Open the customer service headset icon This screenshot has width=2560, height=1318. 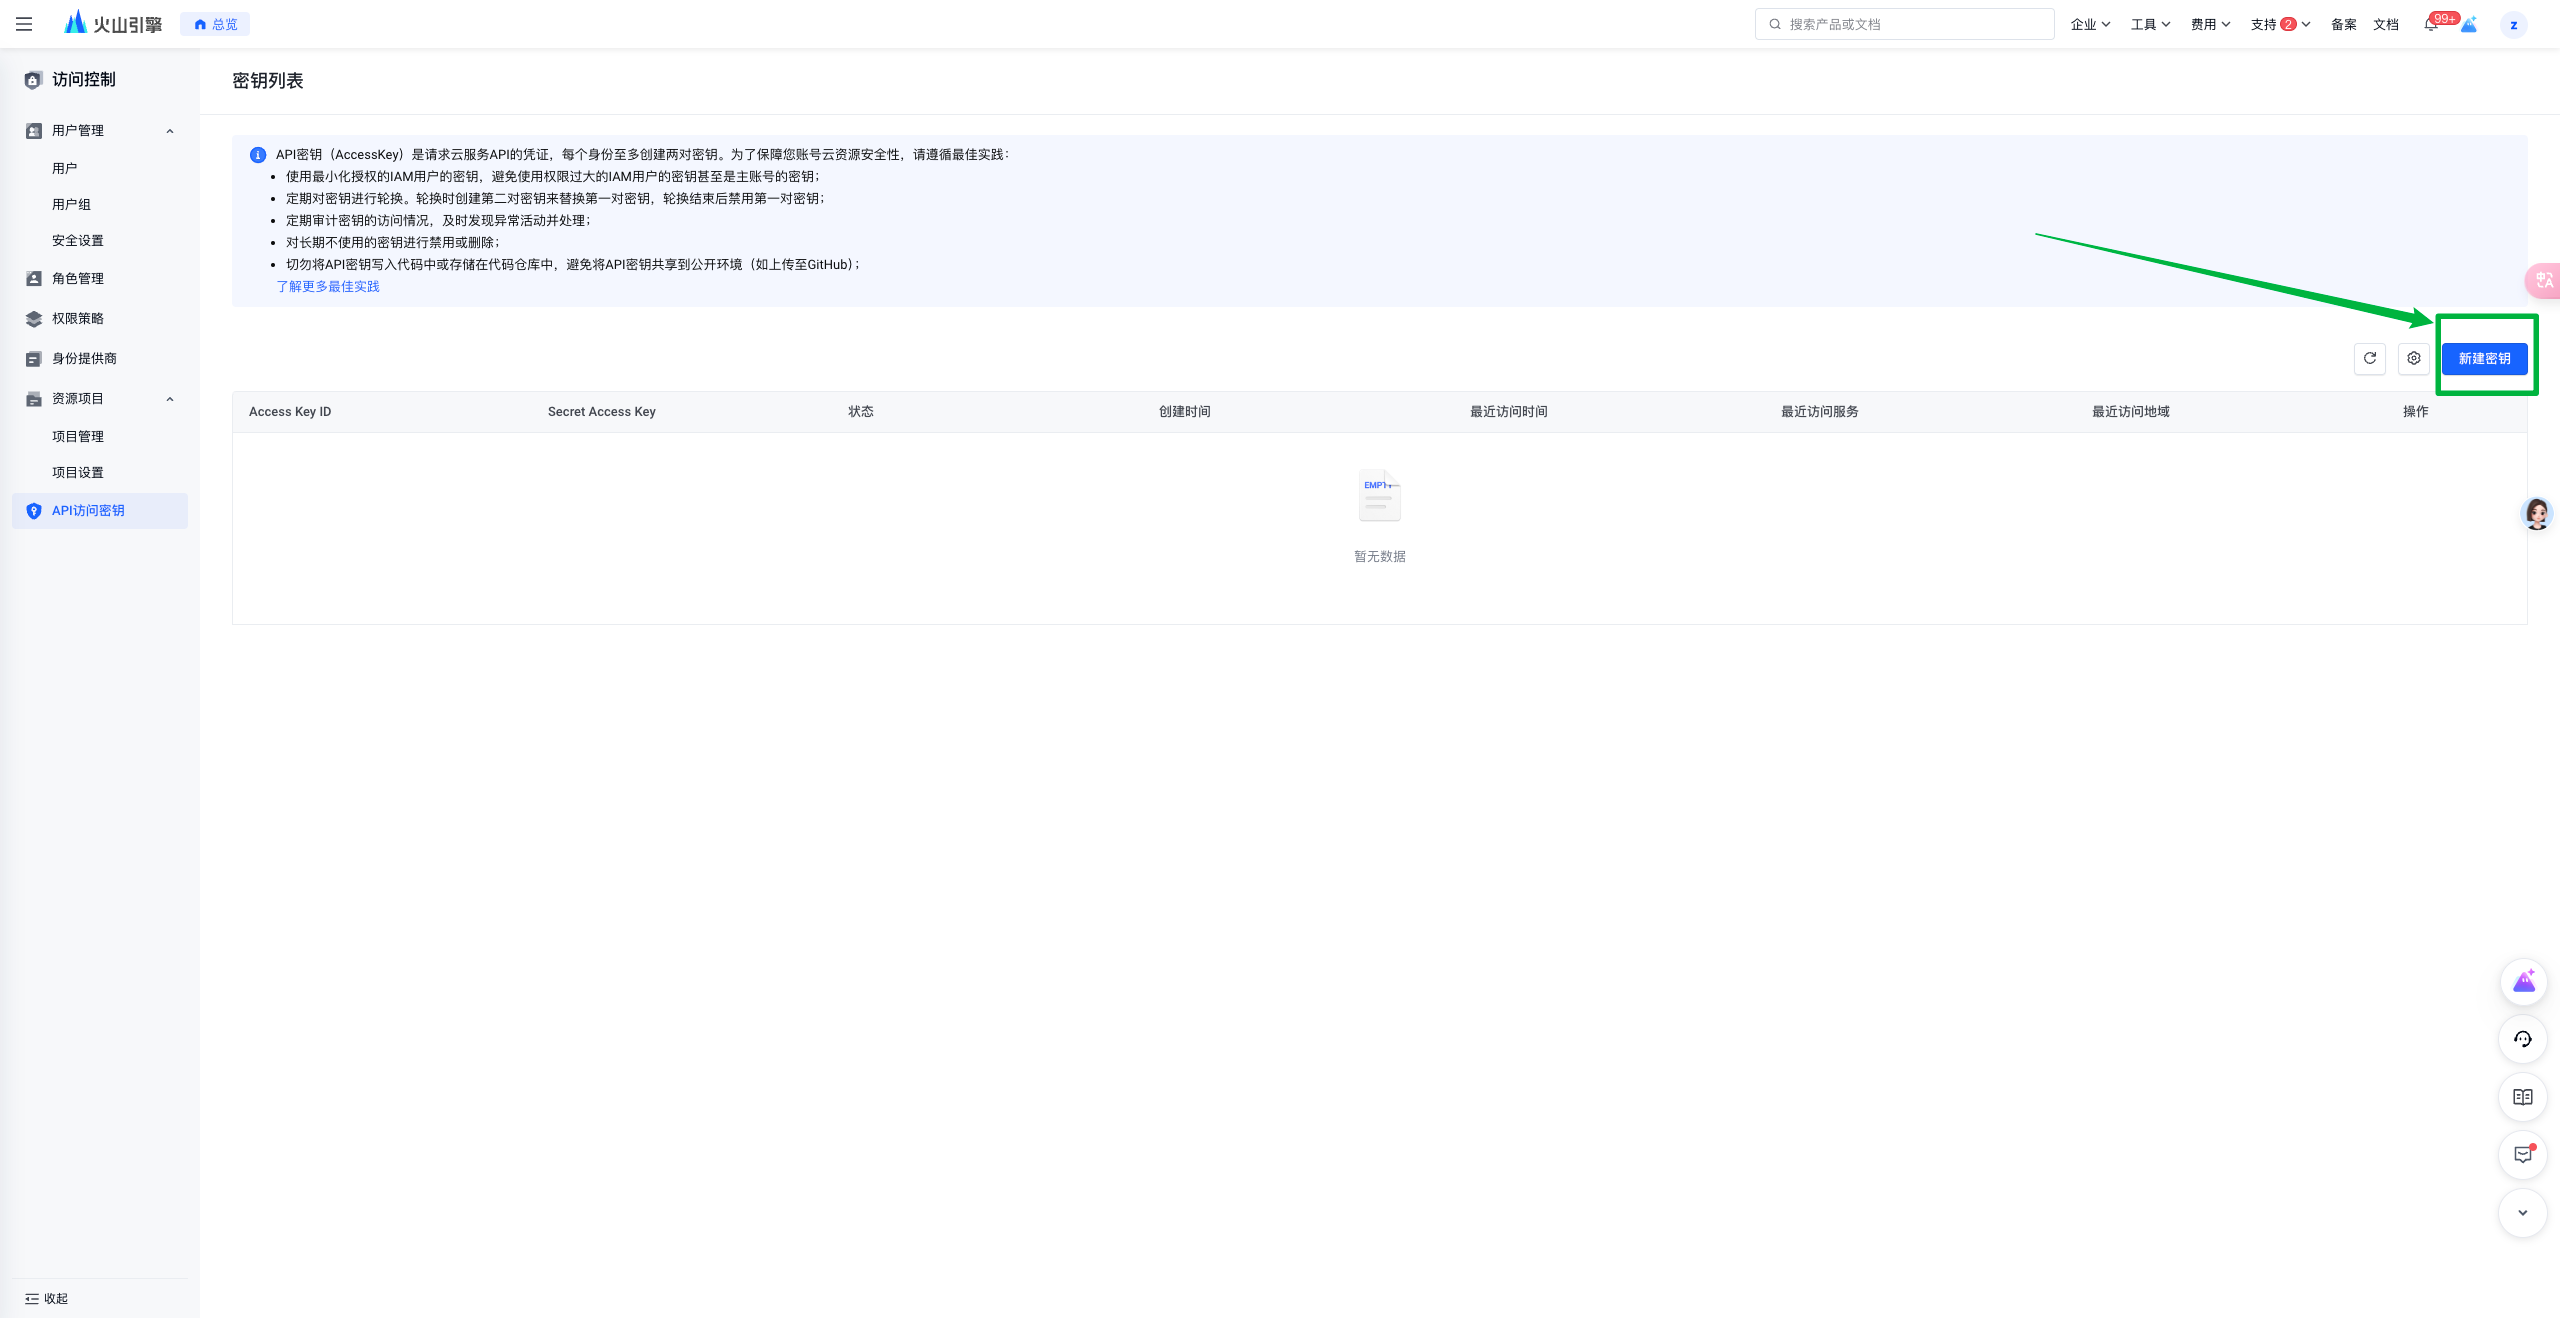coord(2522,1039)
